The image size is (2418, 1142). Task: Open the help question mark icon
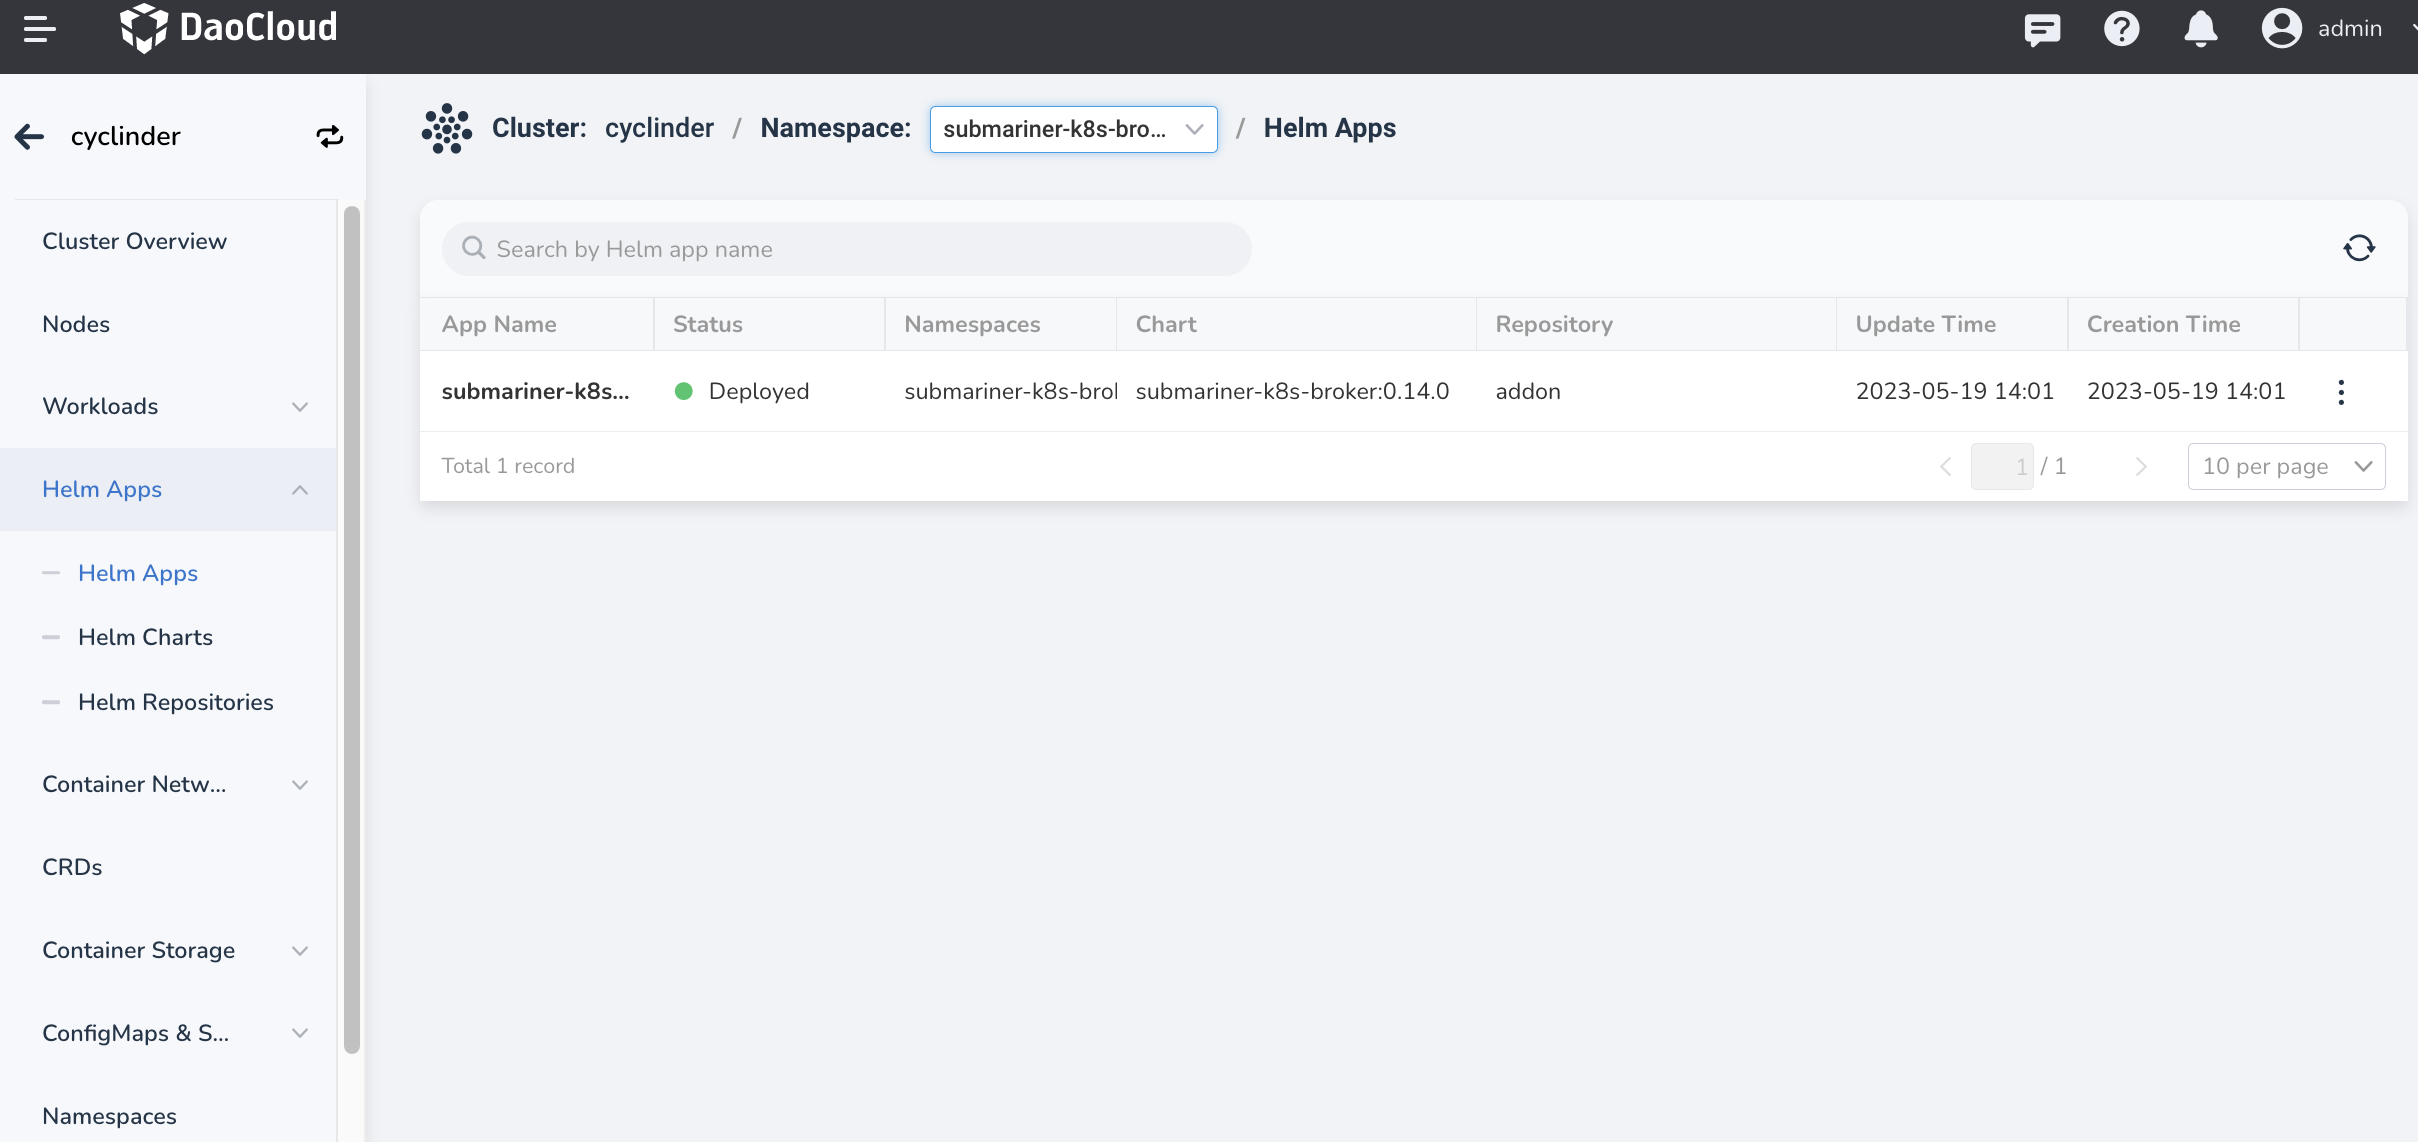[2121, 29]
